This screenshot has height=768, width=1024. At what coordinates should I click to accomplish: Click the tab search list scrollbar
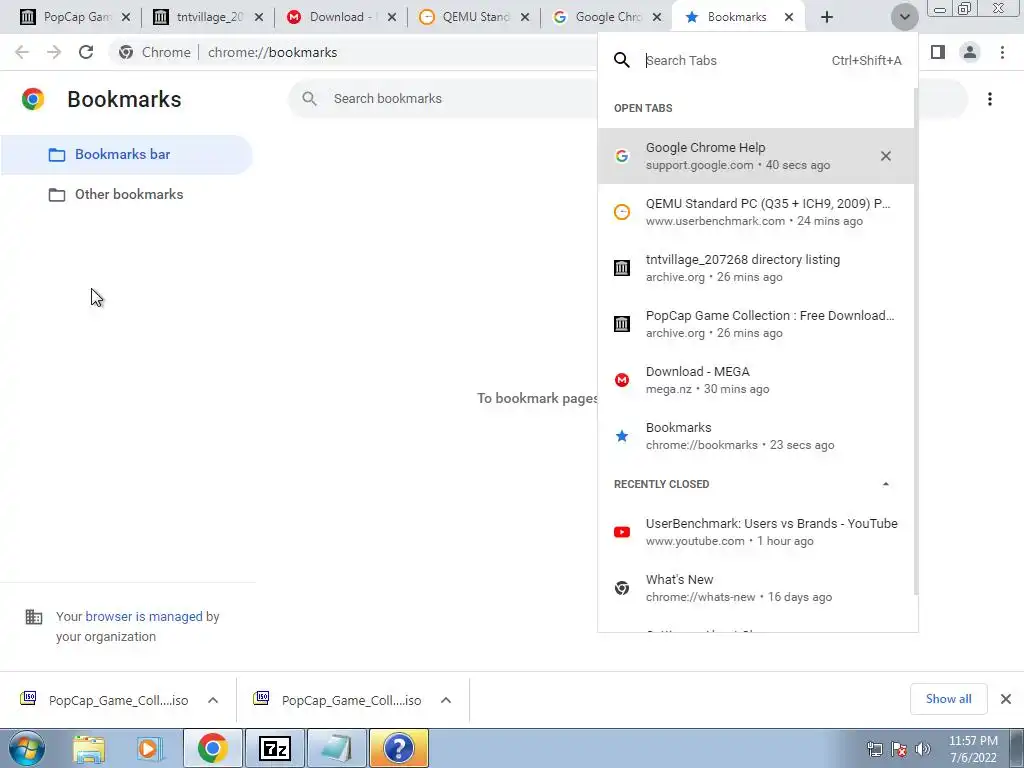coord(916,340)
